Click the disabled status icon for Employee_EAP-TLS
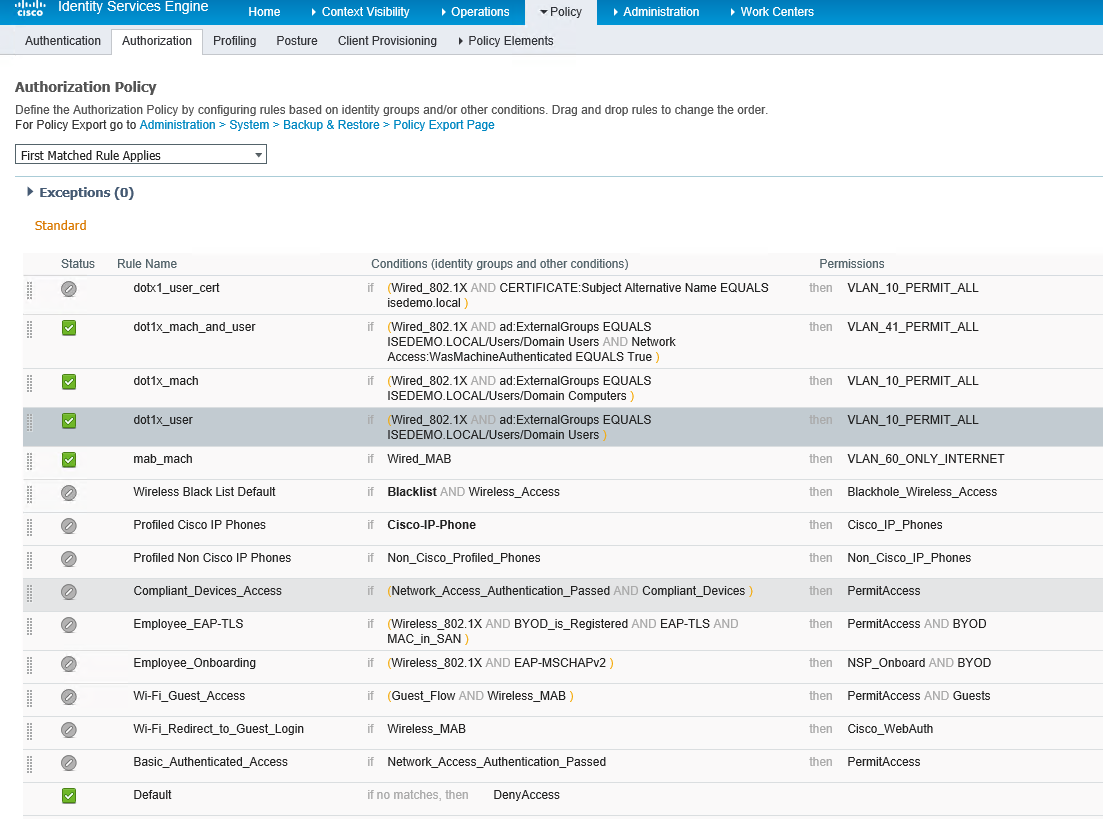This screenshot has width=1103, height=824. tap(69, 625)
